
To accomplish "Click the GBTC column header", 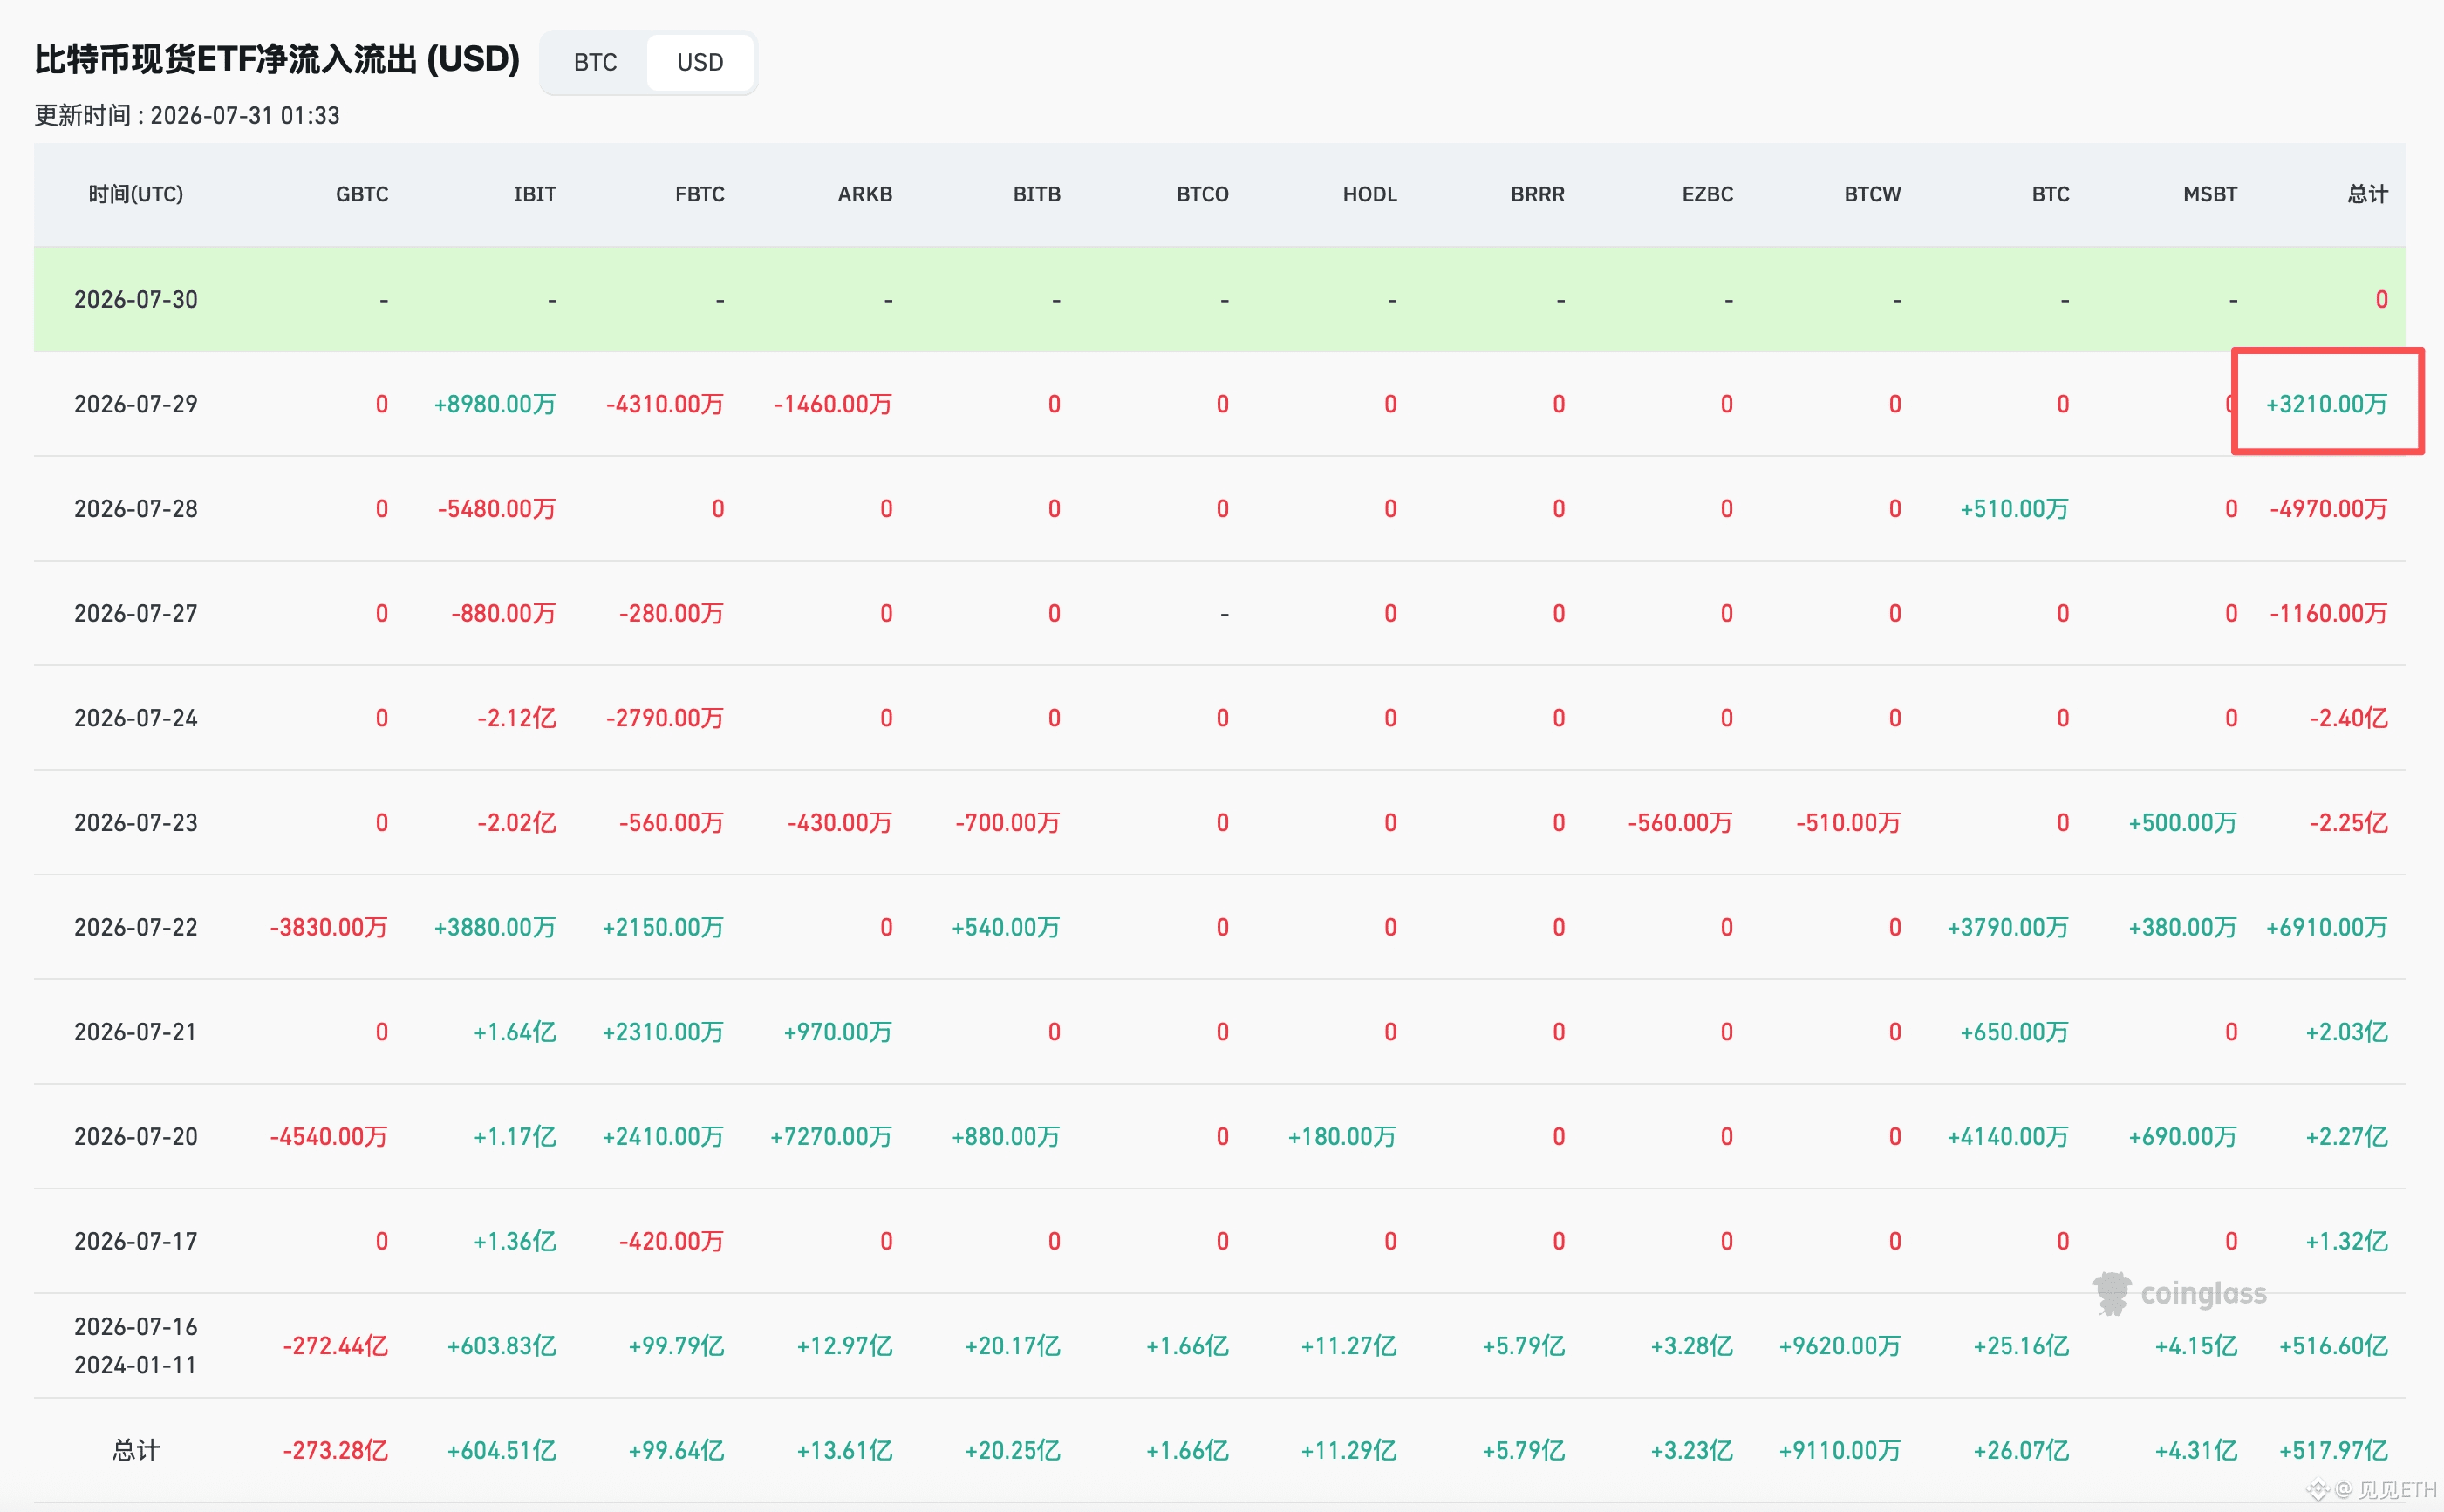I will (x=362, y=194).
